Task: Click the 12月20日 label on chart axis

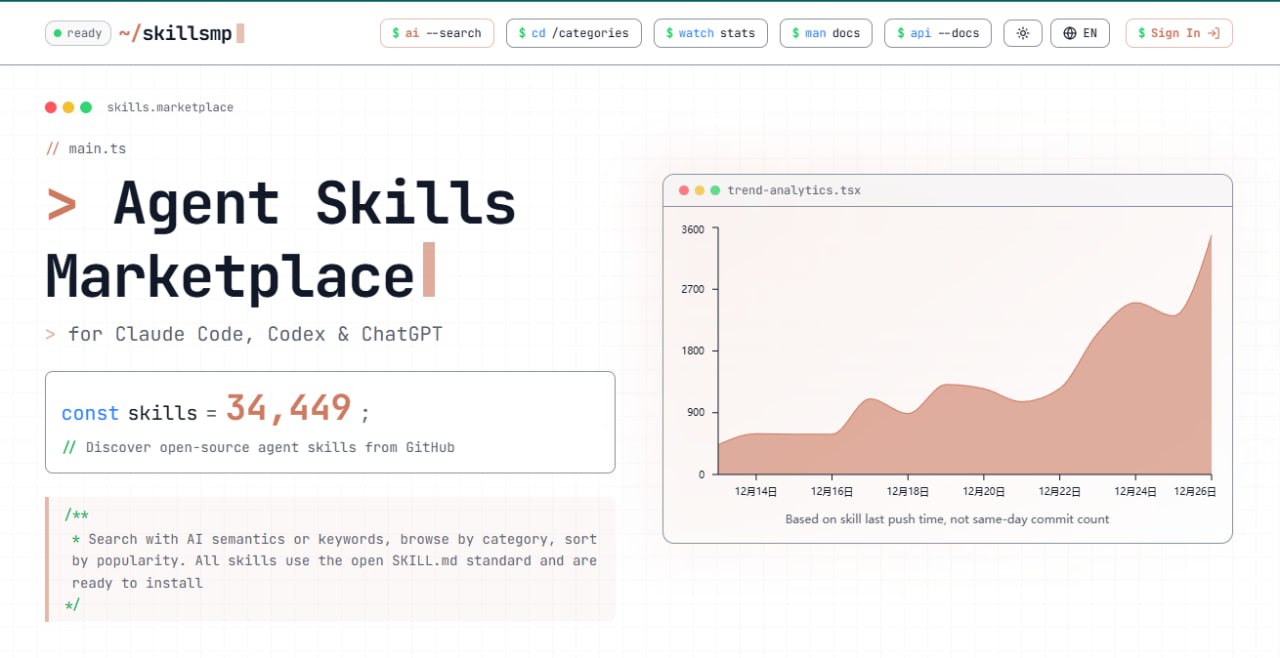Action: click(983, 492)
